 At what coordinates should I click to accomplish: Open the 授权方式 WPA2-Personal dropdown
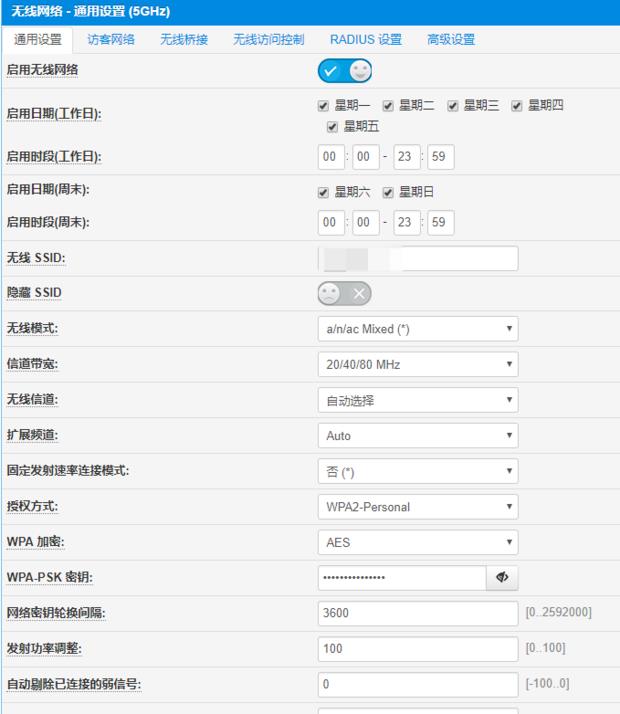pyautogui.click(x=418, y=506)
